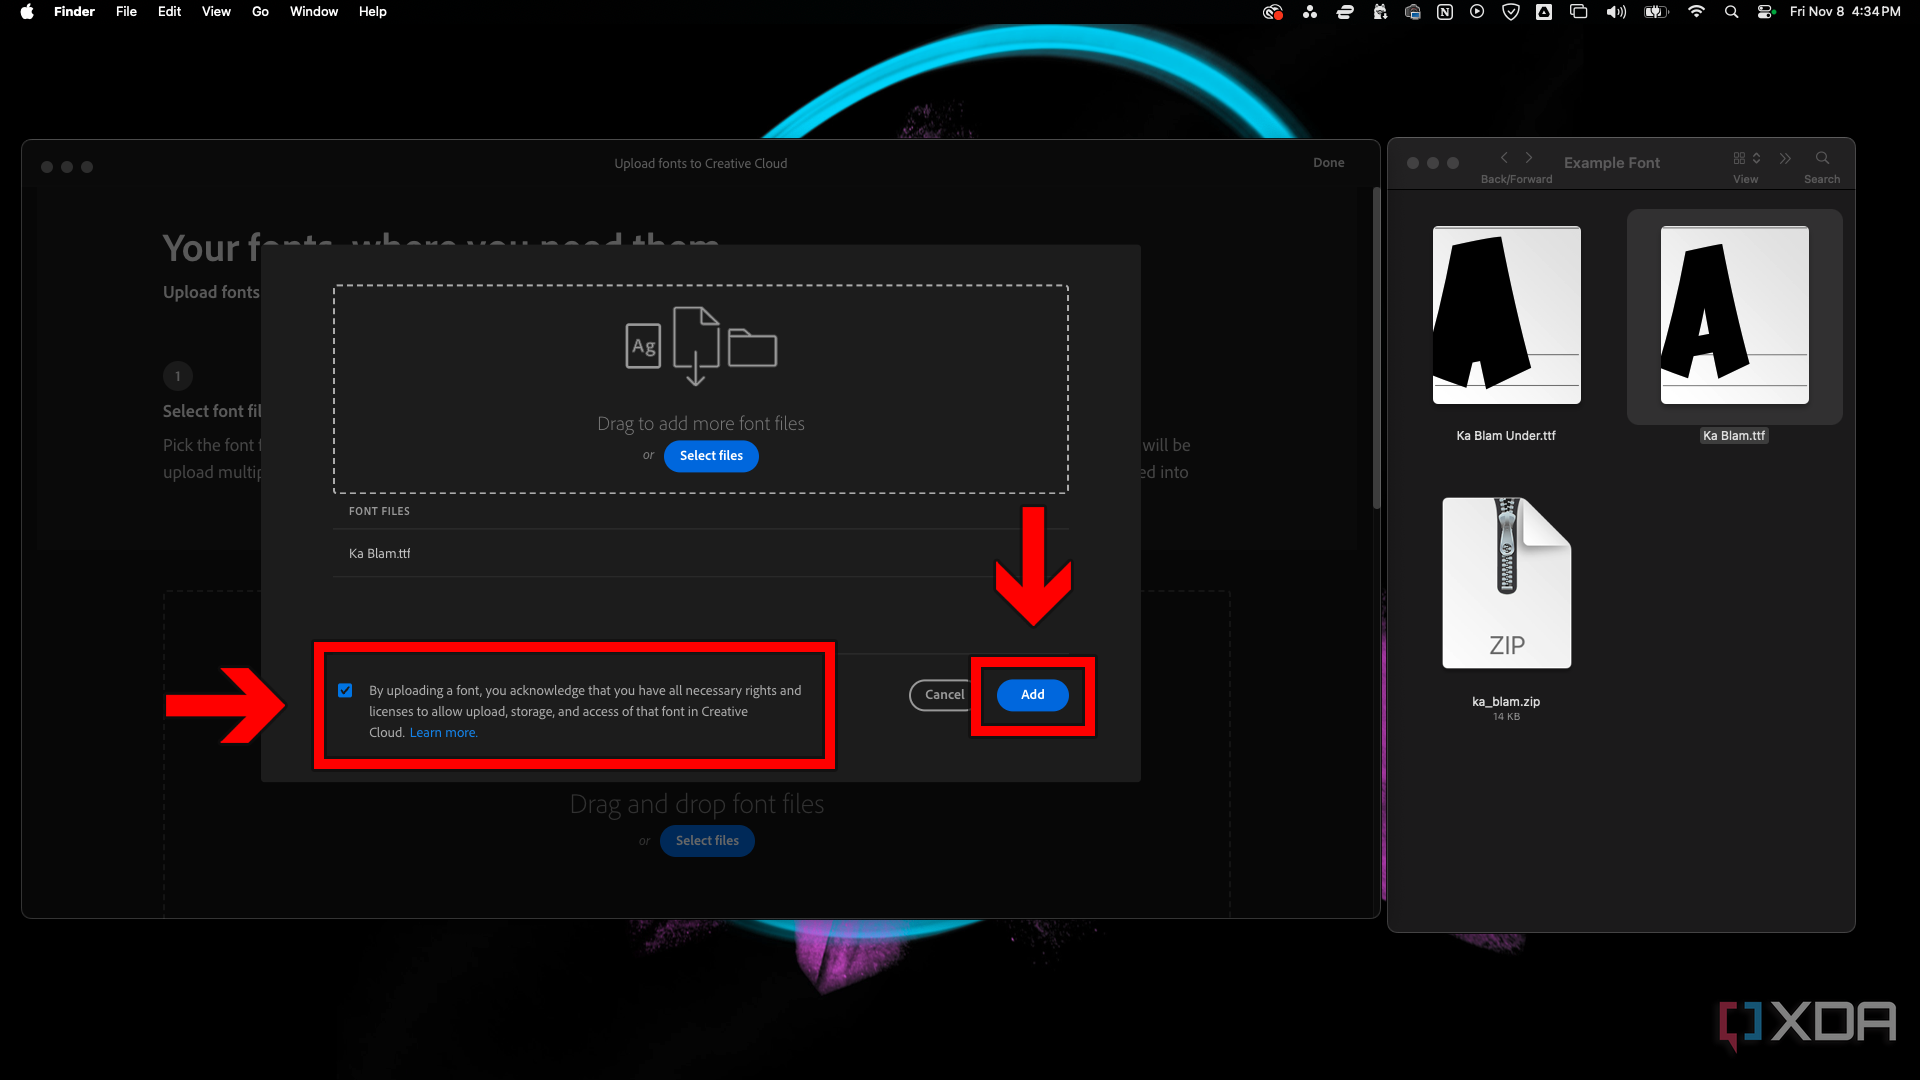1920x1080 pixels.
Task: Open the Finder View menu
Action: [x=215, y=12]
